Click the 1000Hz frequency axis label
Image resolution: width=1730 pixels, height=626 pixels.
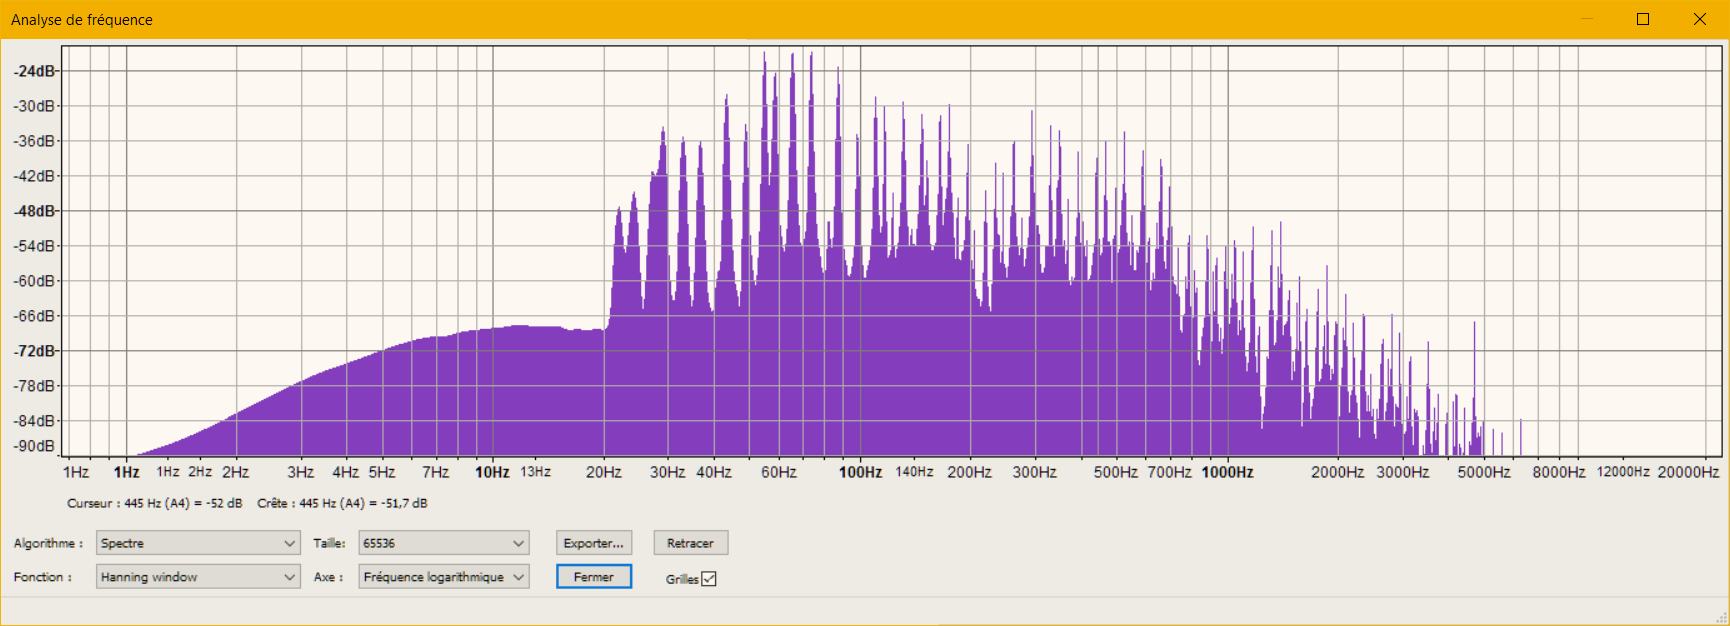pos(1228,472)
